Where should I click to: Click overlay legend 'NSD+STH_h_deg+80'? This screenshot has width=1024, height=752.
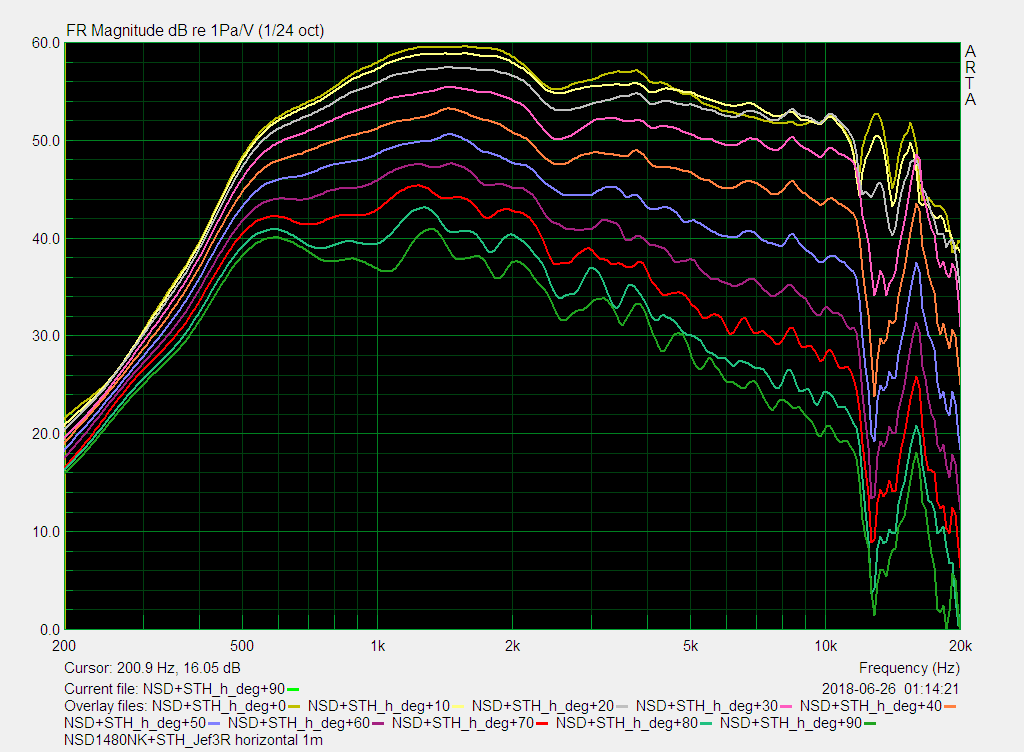(626, 723)
